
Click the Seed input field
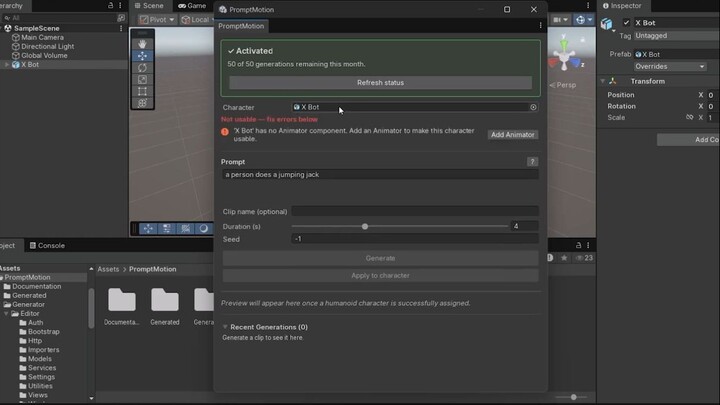pyautogui.click(x=415, y=239)
